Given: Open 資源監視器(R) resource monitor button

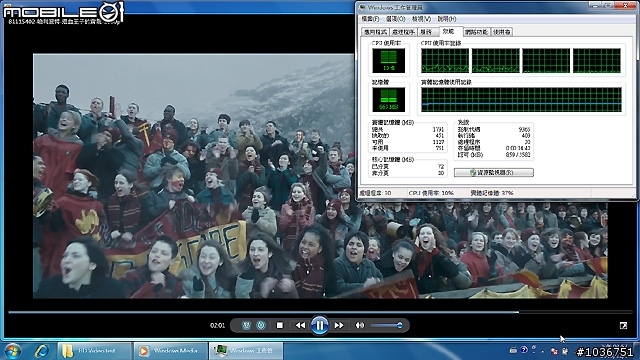Looking at the screenshot, I should pos(493,173).
